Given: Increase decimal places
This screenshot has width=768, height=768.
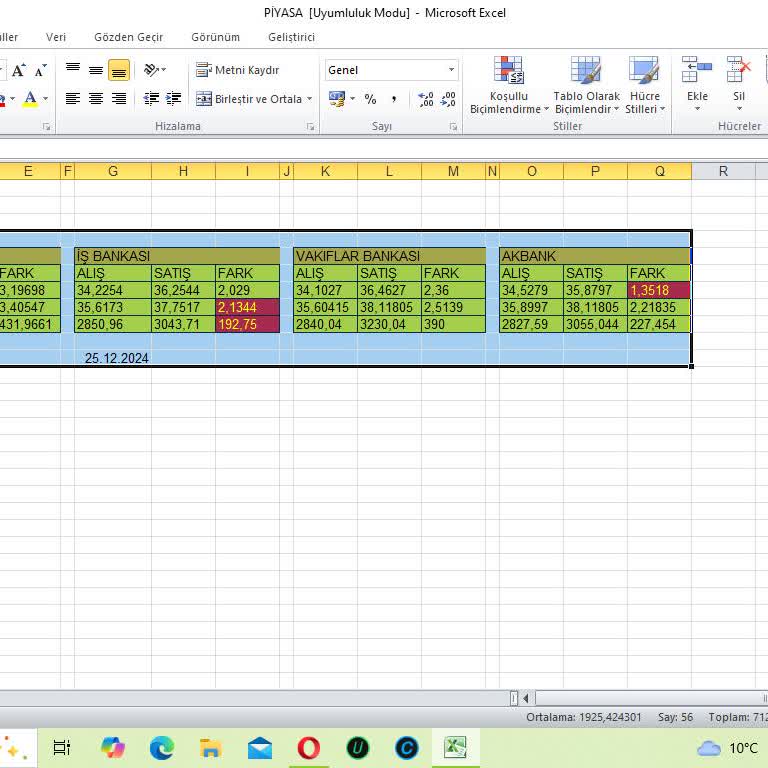Looking at the screenshot, I should 426,99.
